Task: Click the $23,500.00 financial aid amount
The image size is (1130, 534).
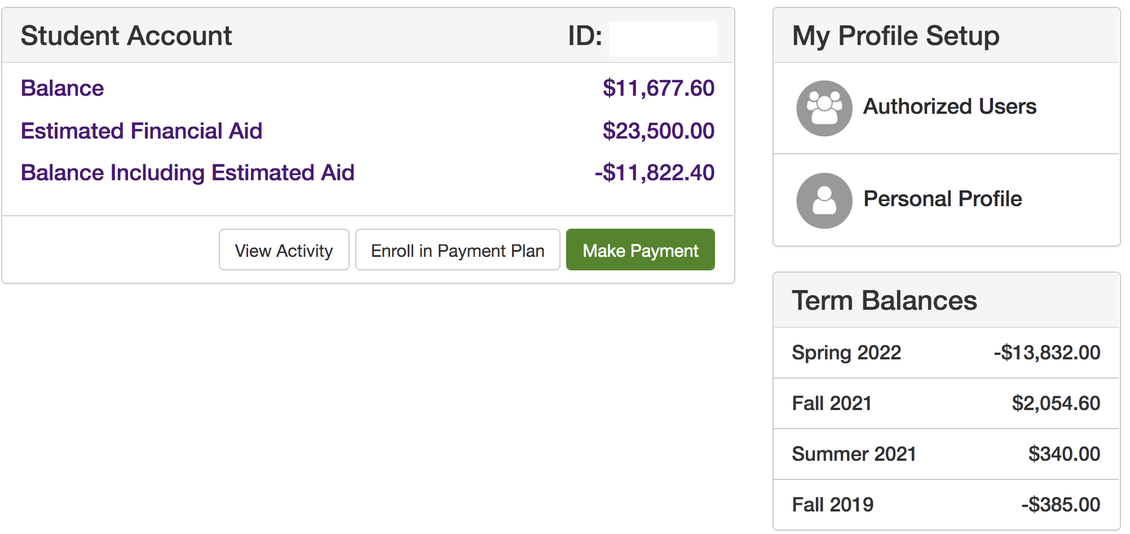Action: pyautogui.click(x=659, y=131)
